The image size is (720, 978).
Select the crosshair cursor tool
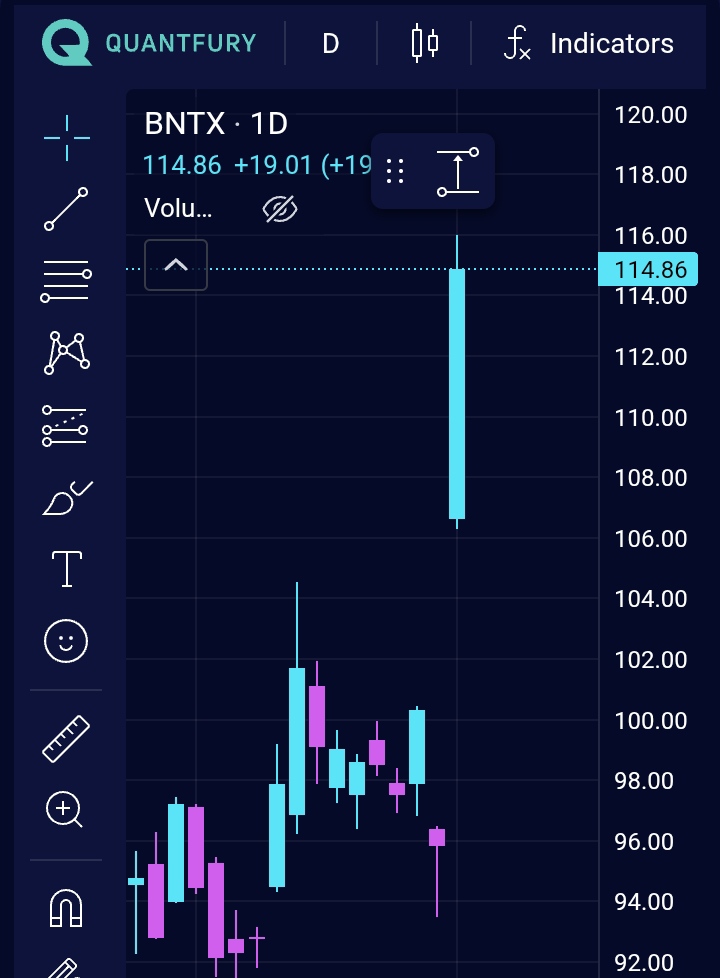click(x=67, y=138)
